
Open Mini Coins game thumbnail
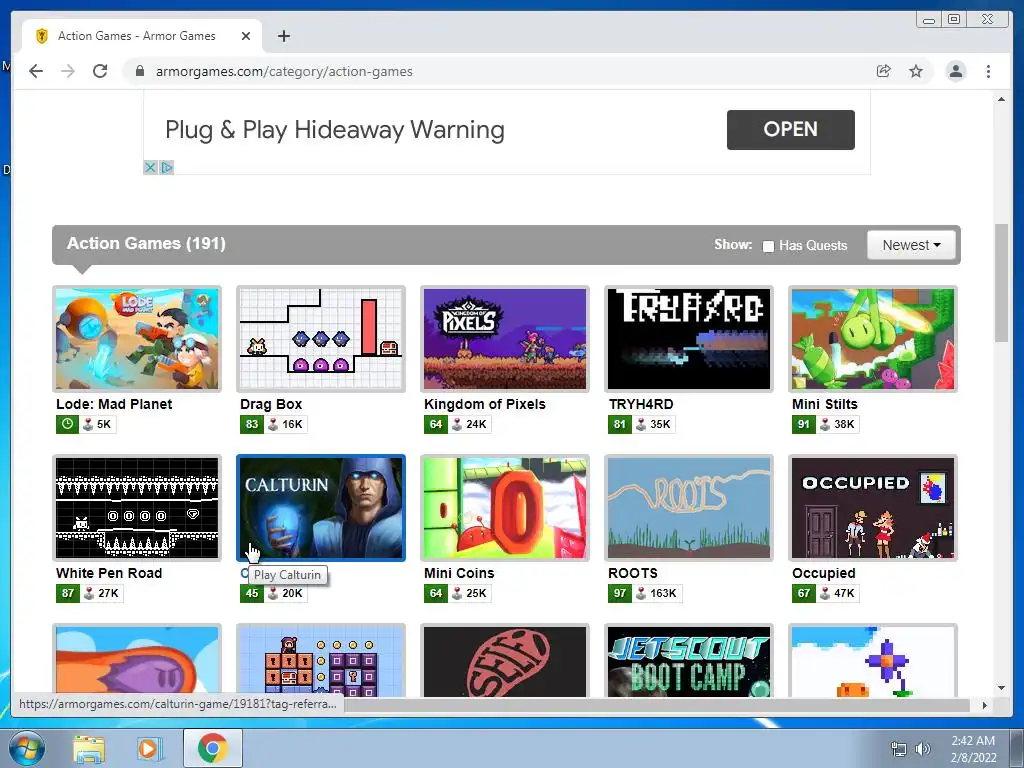click(505, 508)
